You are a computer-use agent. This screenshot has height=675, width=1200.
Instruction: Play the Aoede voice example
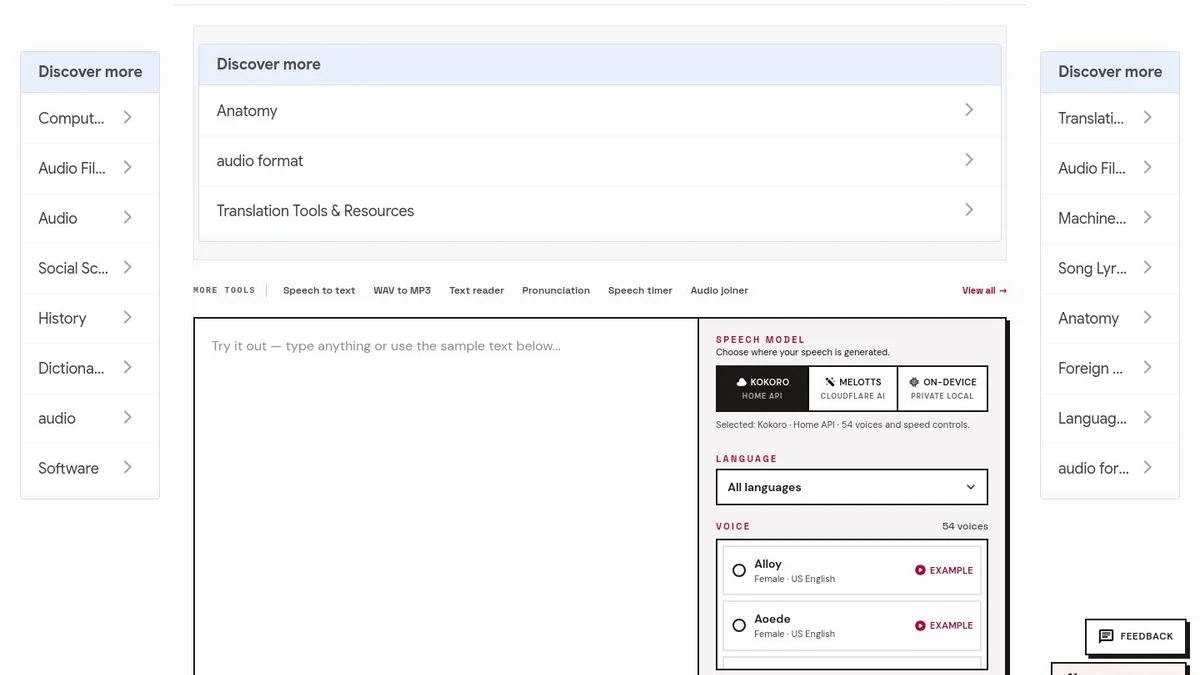tap(944, 625)
